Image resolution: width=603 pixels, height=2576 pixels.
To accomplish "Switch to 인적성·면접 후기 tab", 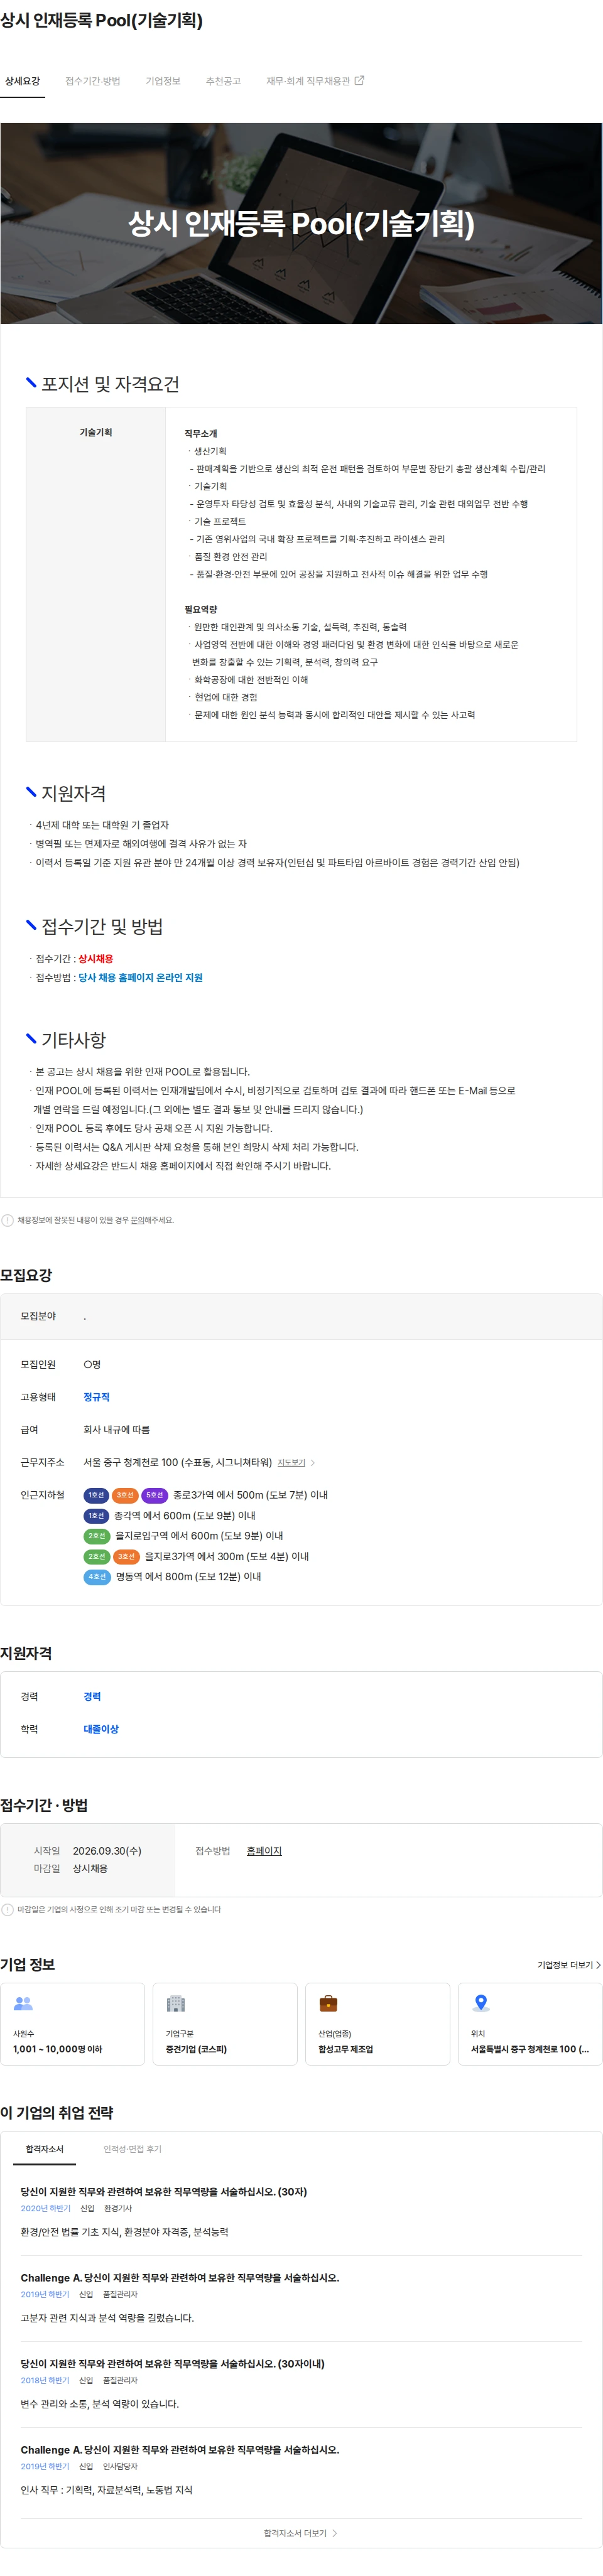I will 132,2149.
